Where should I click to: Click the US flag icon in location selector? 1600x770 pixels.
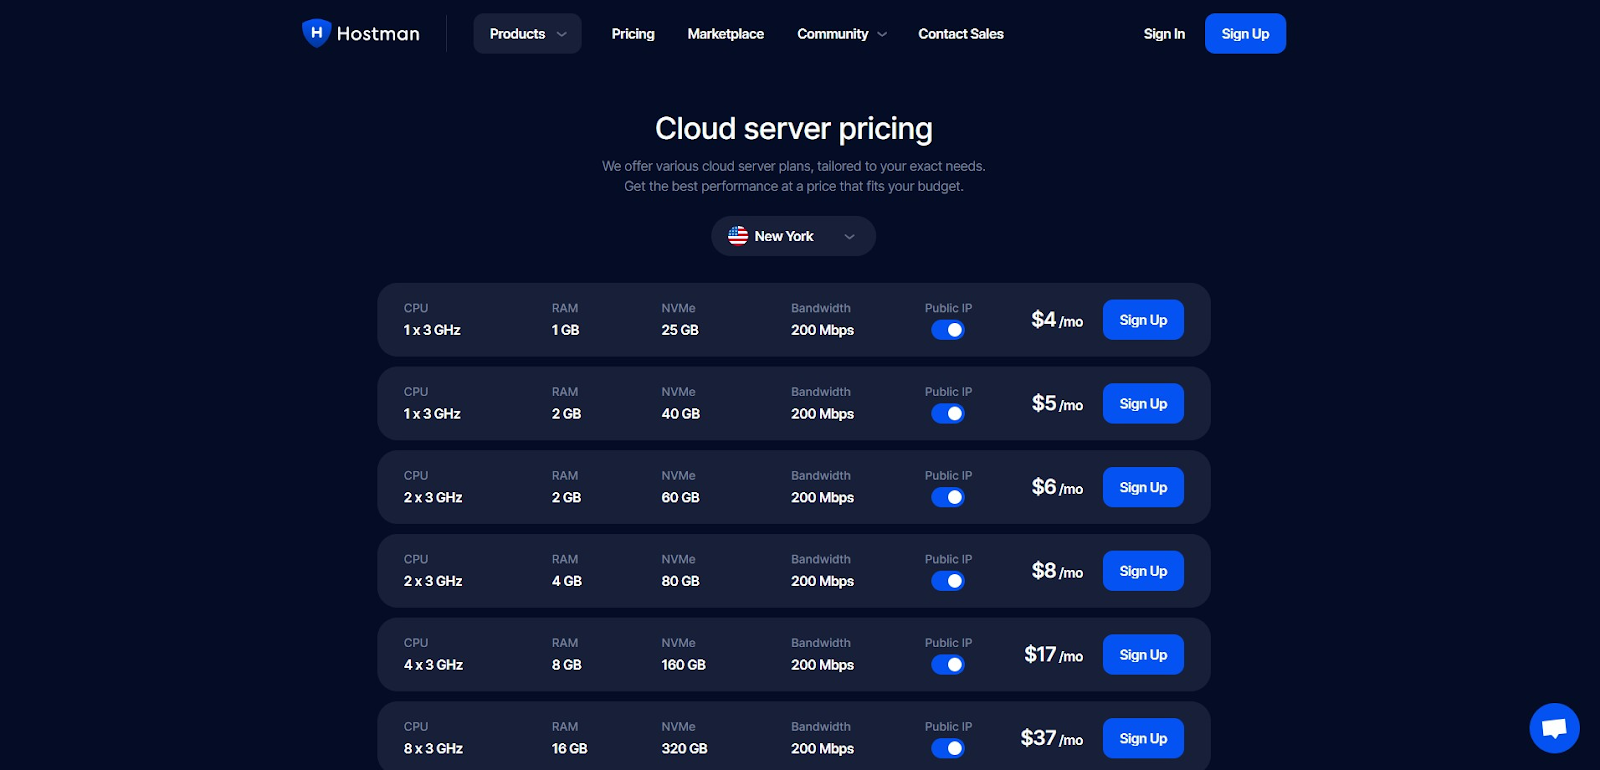click(x=738, y=236)
